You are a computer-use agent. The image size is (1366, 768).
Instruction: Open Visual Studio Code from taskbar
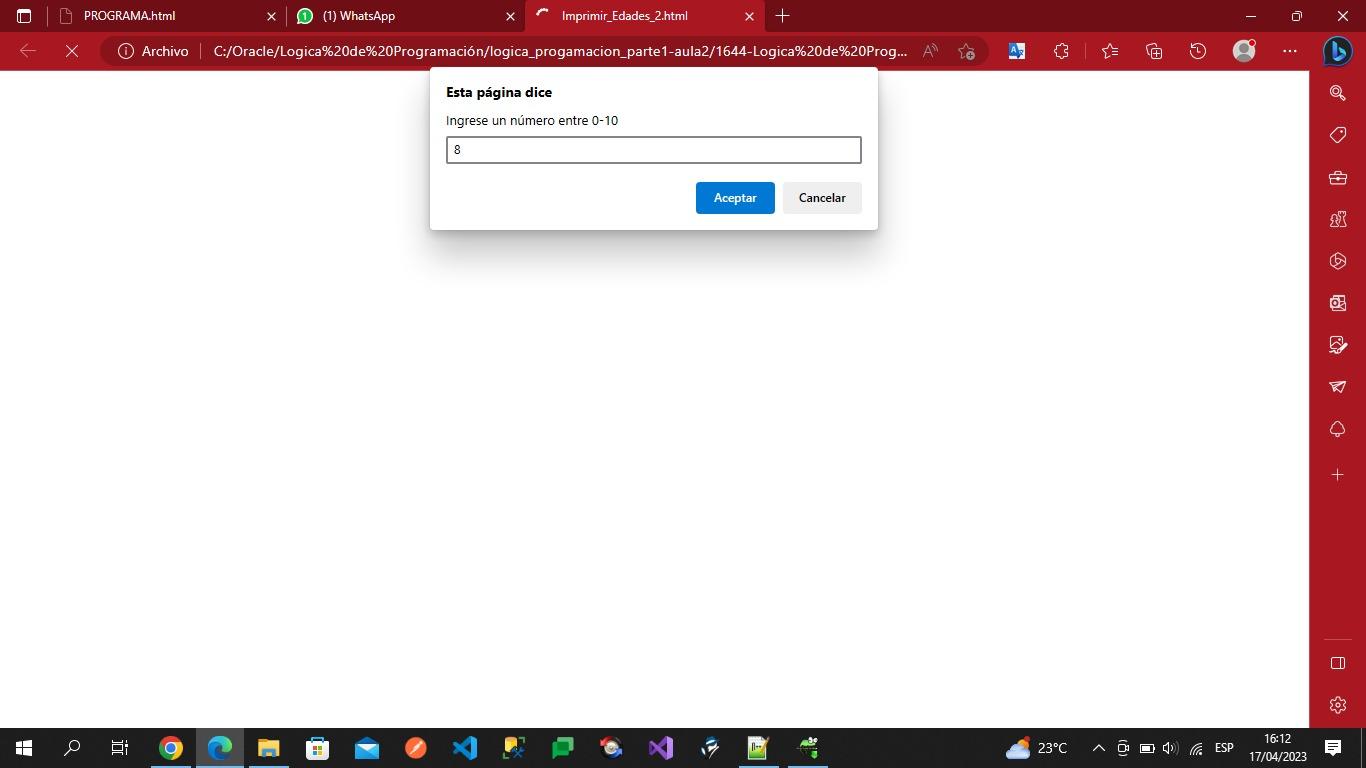pos(464,748)
